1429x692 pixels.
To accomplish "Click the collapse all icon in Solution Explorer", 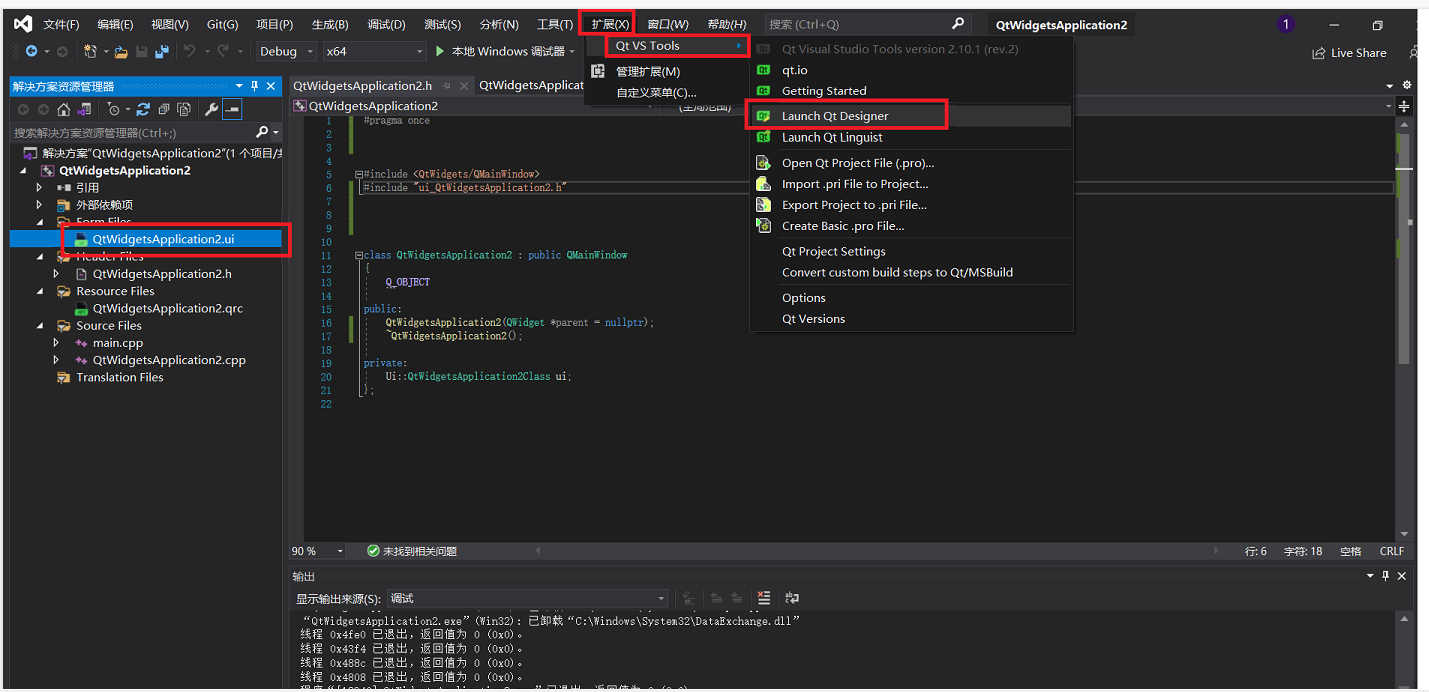I will click(163, 109).
